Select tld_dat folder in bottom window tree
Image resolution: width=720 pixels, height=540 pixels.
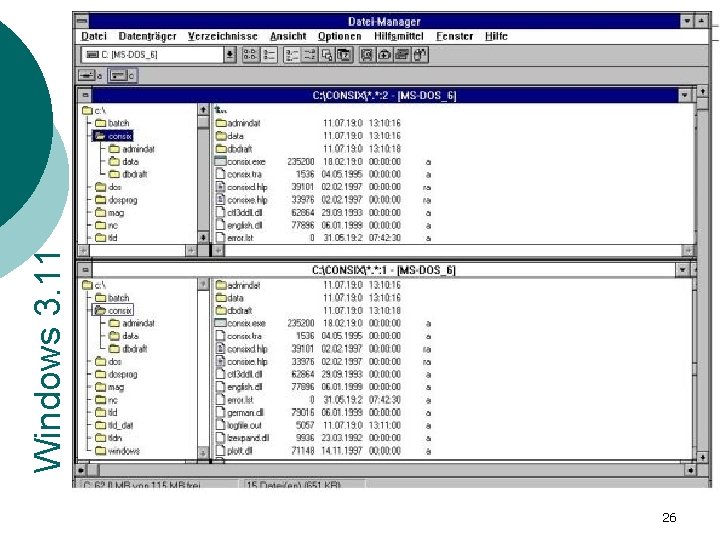click(x=114, y=425)
